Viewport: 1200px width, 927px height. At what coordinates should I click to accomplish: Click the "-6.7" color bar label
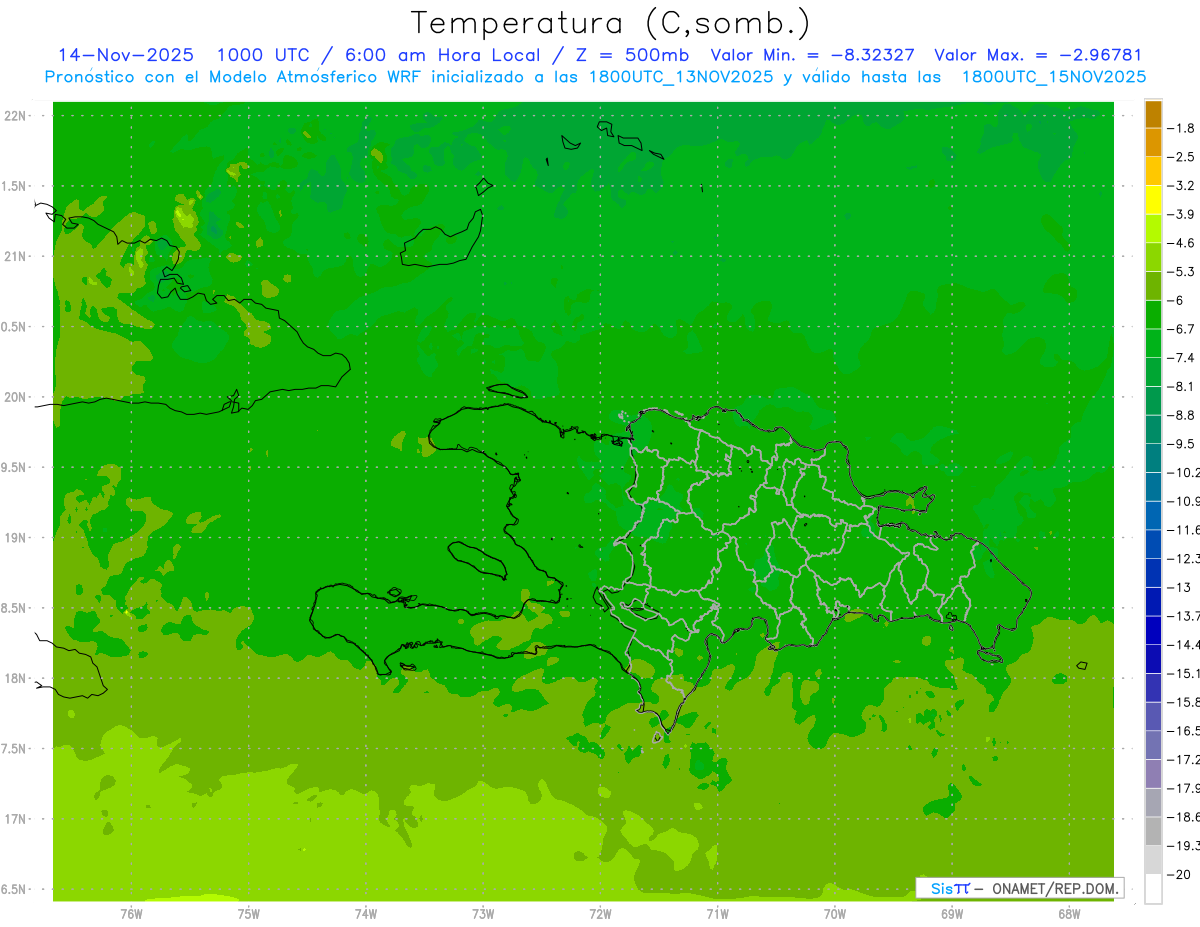point(1182,329)
